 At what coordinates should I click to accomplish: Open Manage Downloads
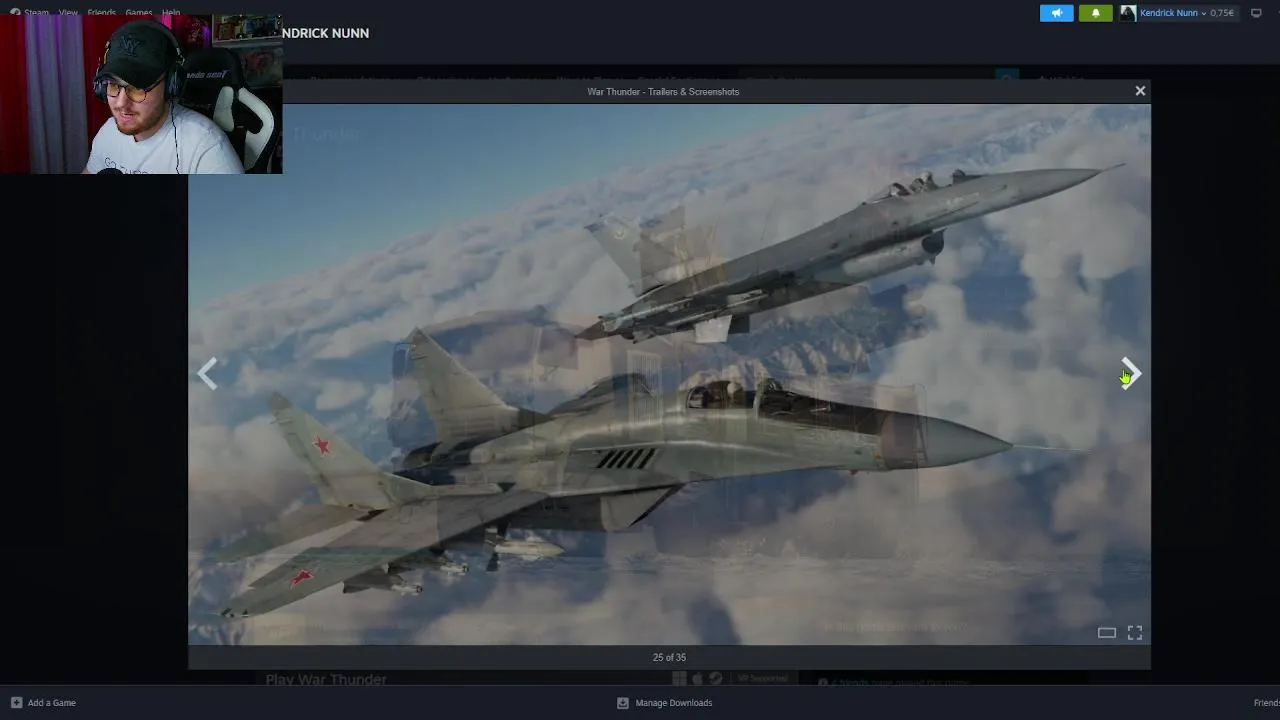pyautogui.click(x=664, y=703)
